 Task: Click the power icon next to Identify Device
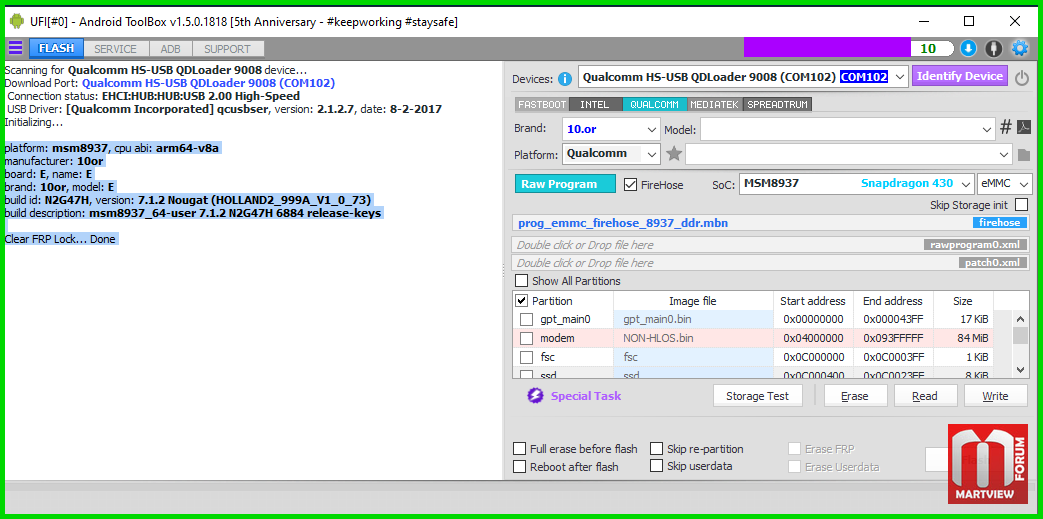click(x=1022, y=78)
